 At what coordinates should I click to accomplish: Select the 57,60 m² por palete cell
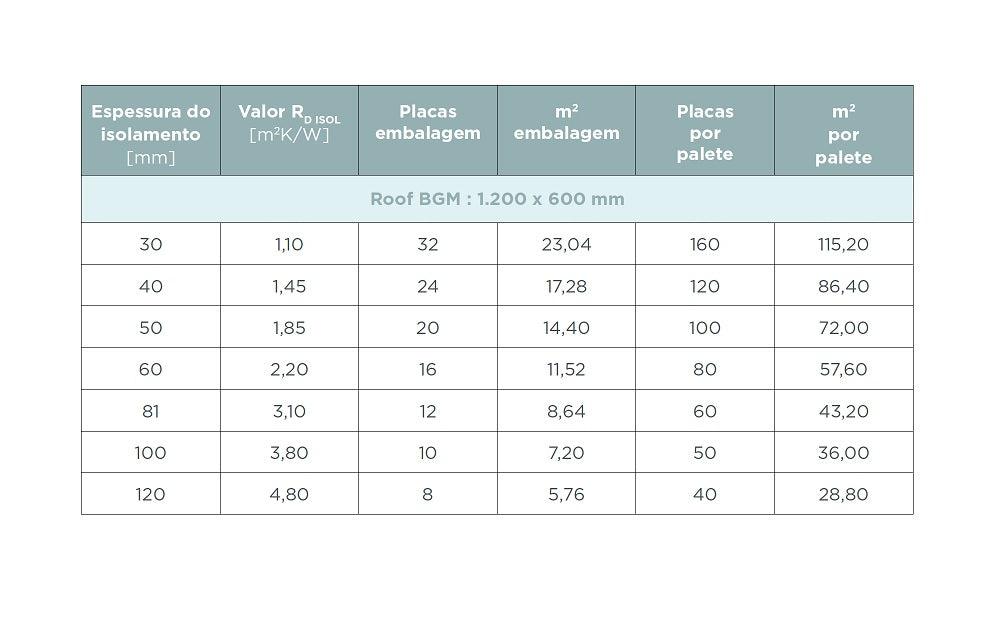click(843, 370)
